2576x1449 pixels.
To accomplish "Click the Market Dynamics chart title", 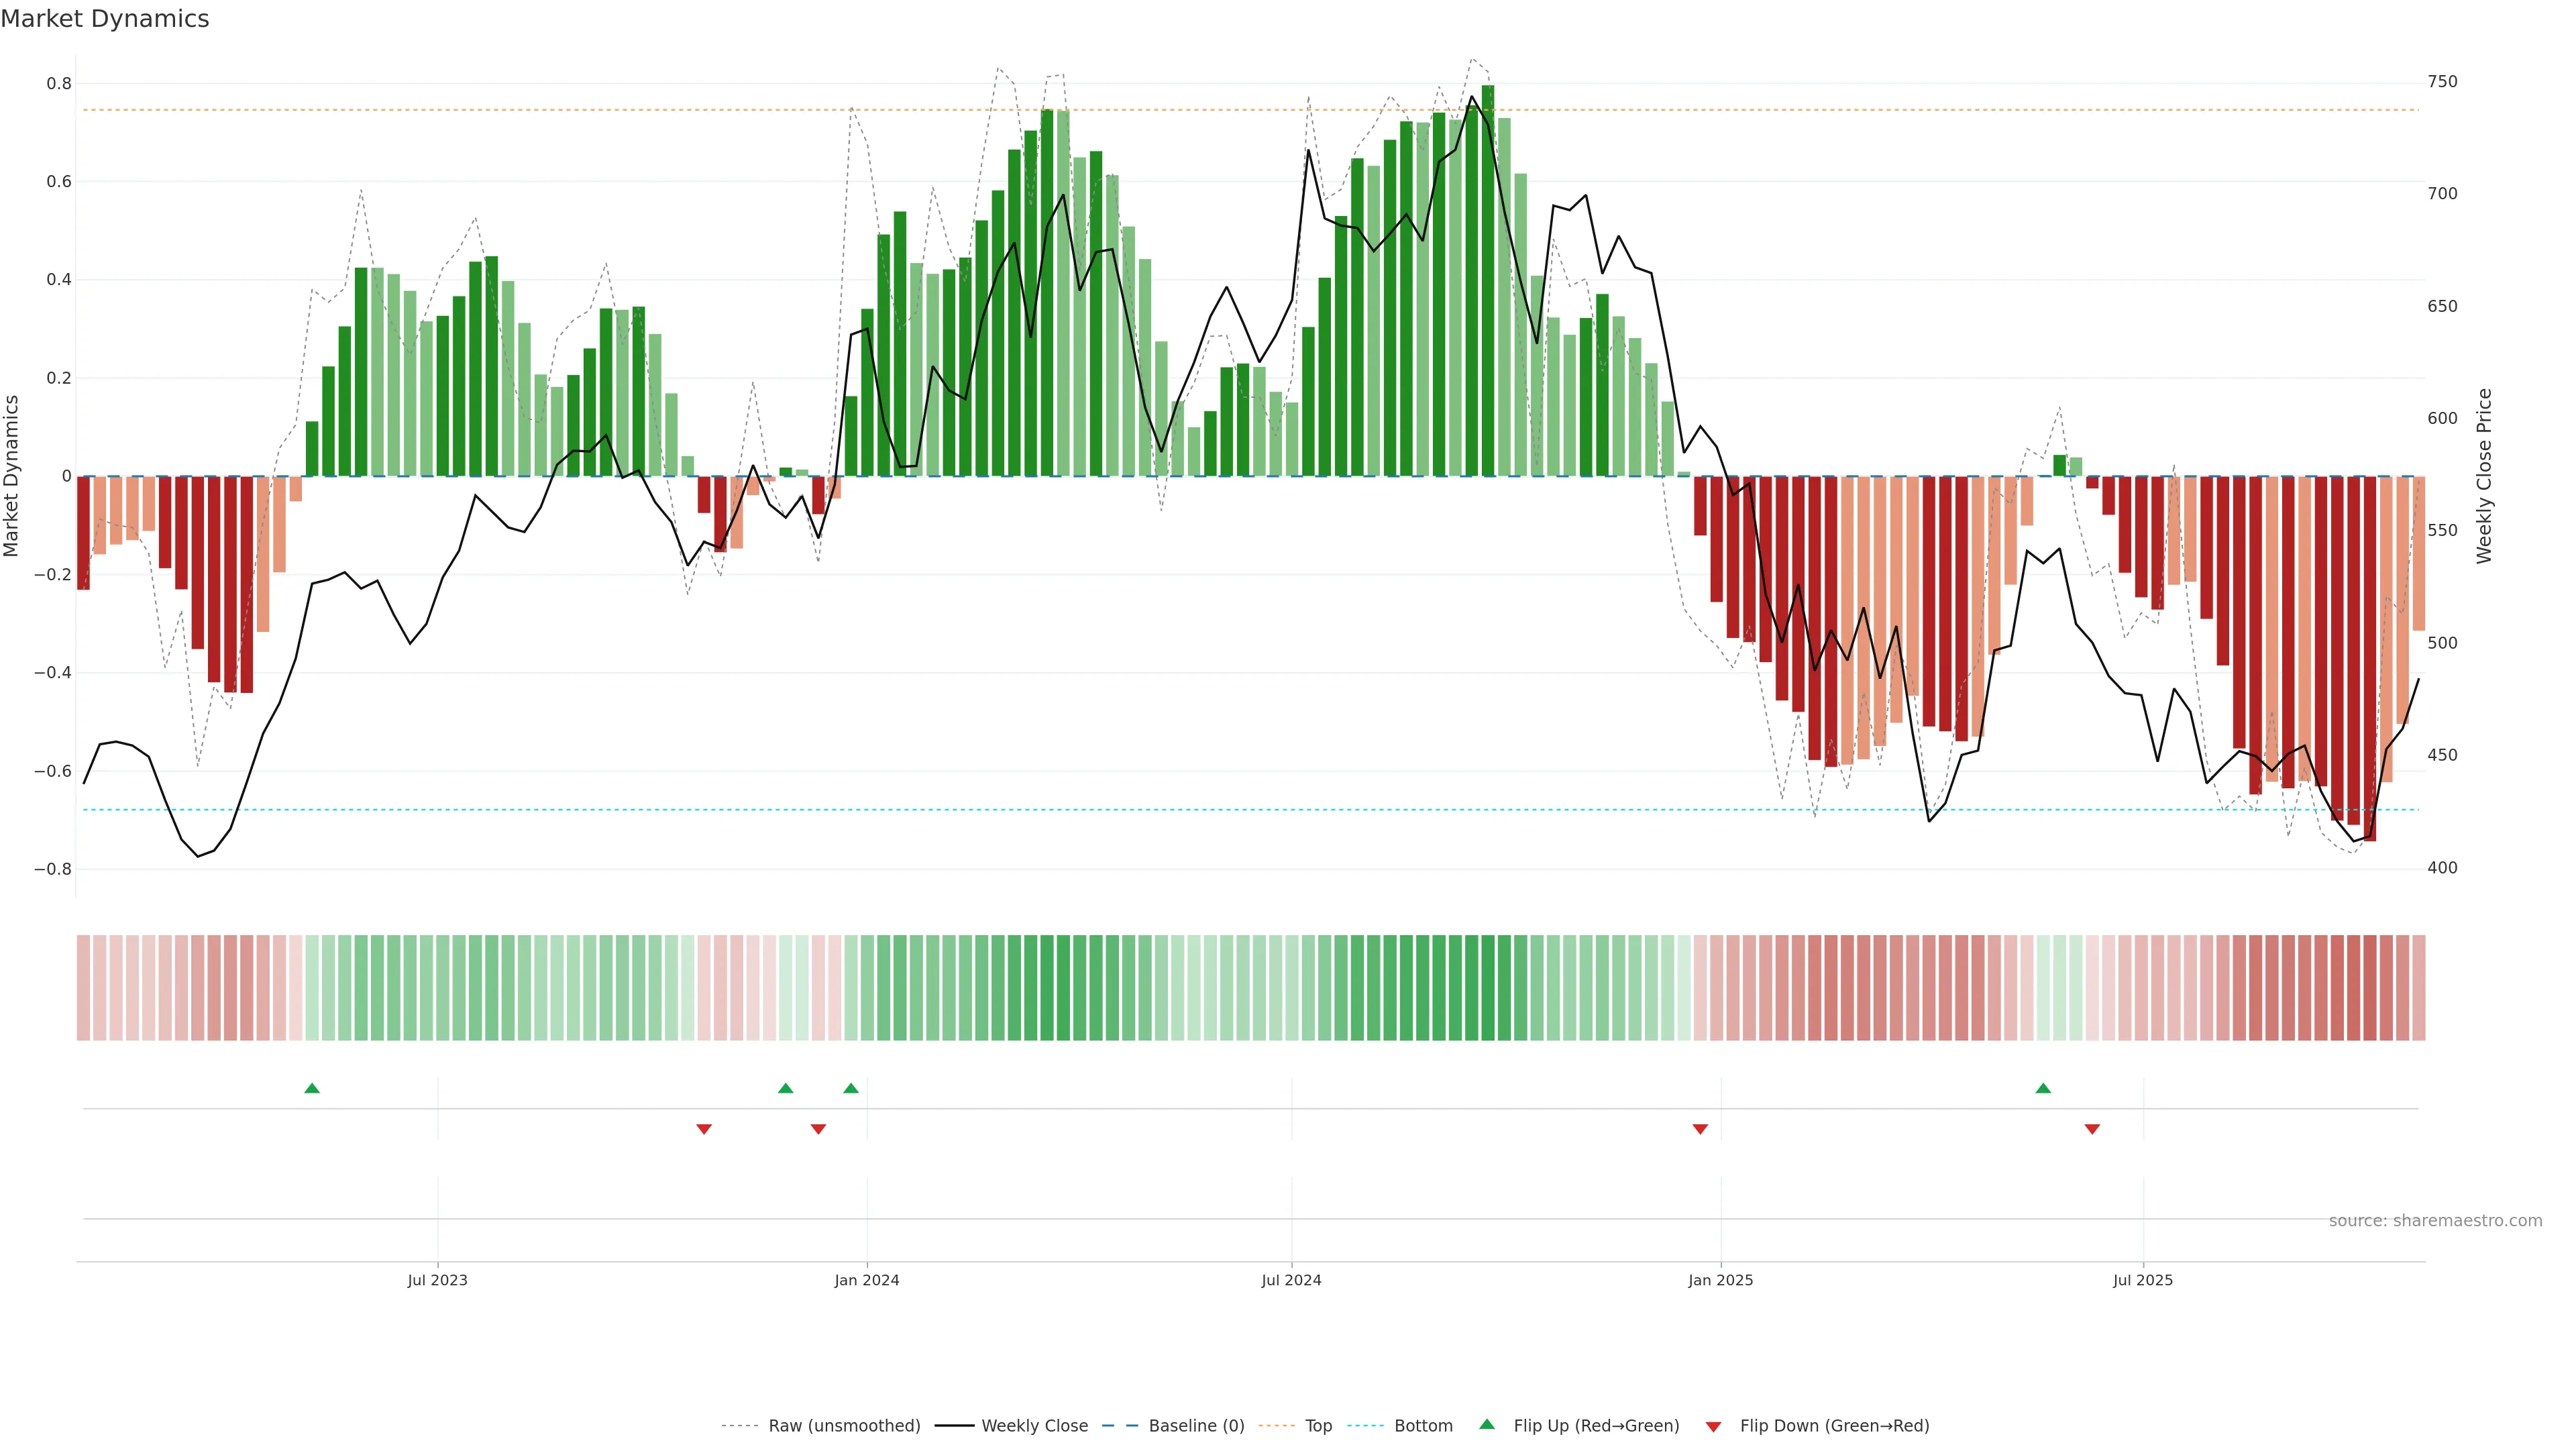I will click(x=105, y=19).
